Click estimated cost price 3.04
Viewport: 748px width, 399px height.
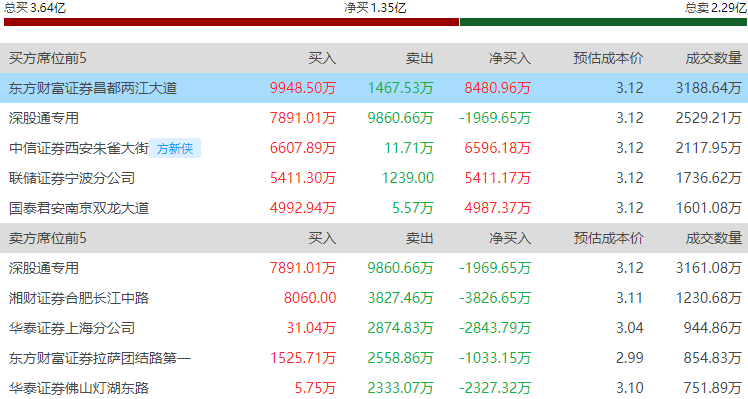[x=630, y=328]
